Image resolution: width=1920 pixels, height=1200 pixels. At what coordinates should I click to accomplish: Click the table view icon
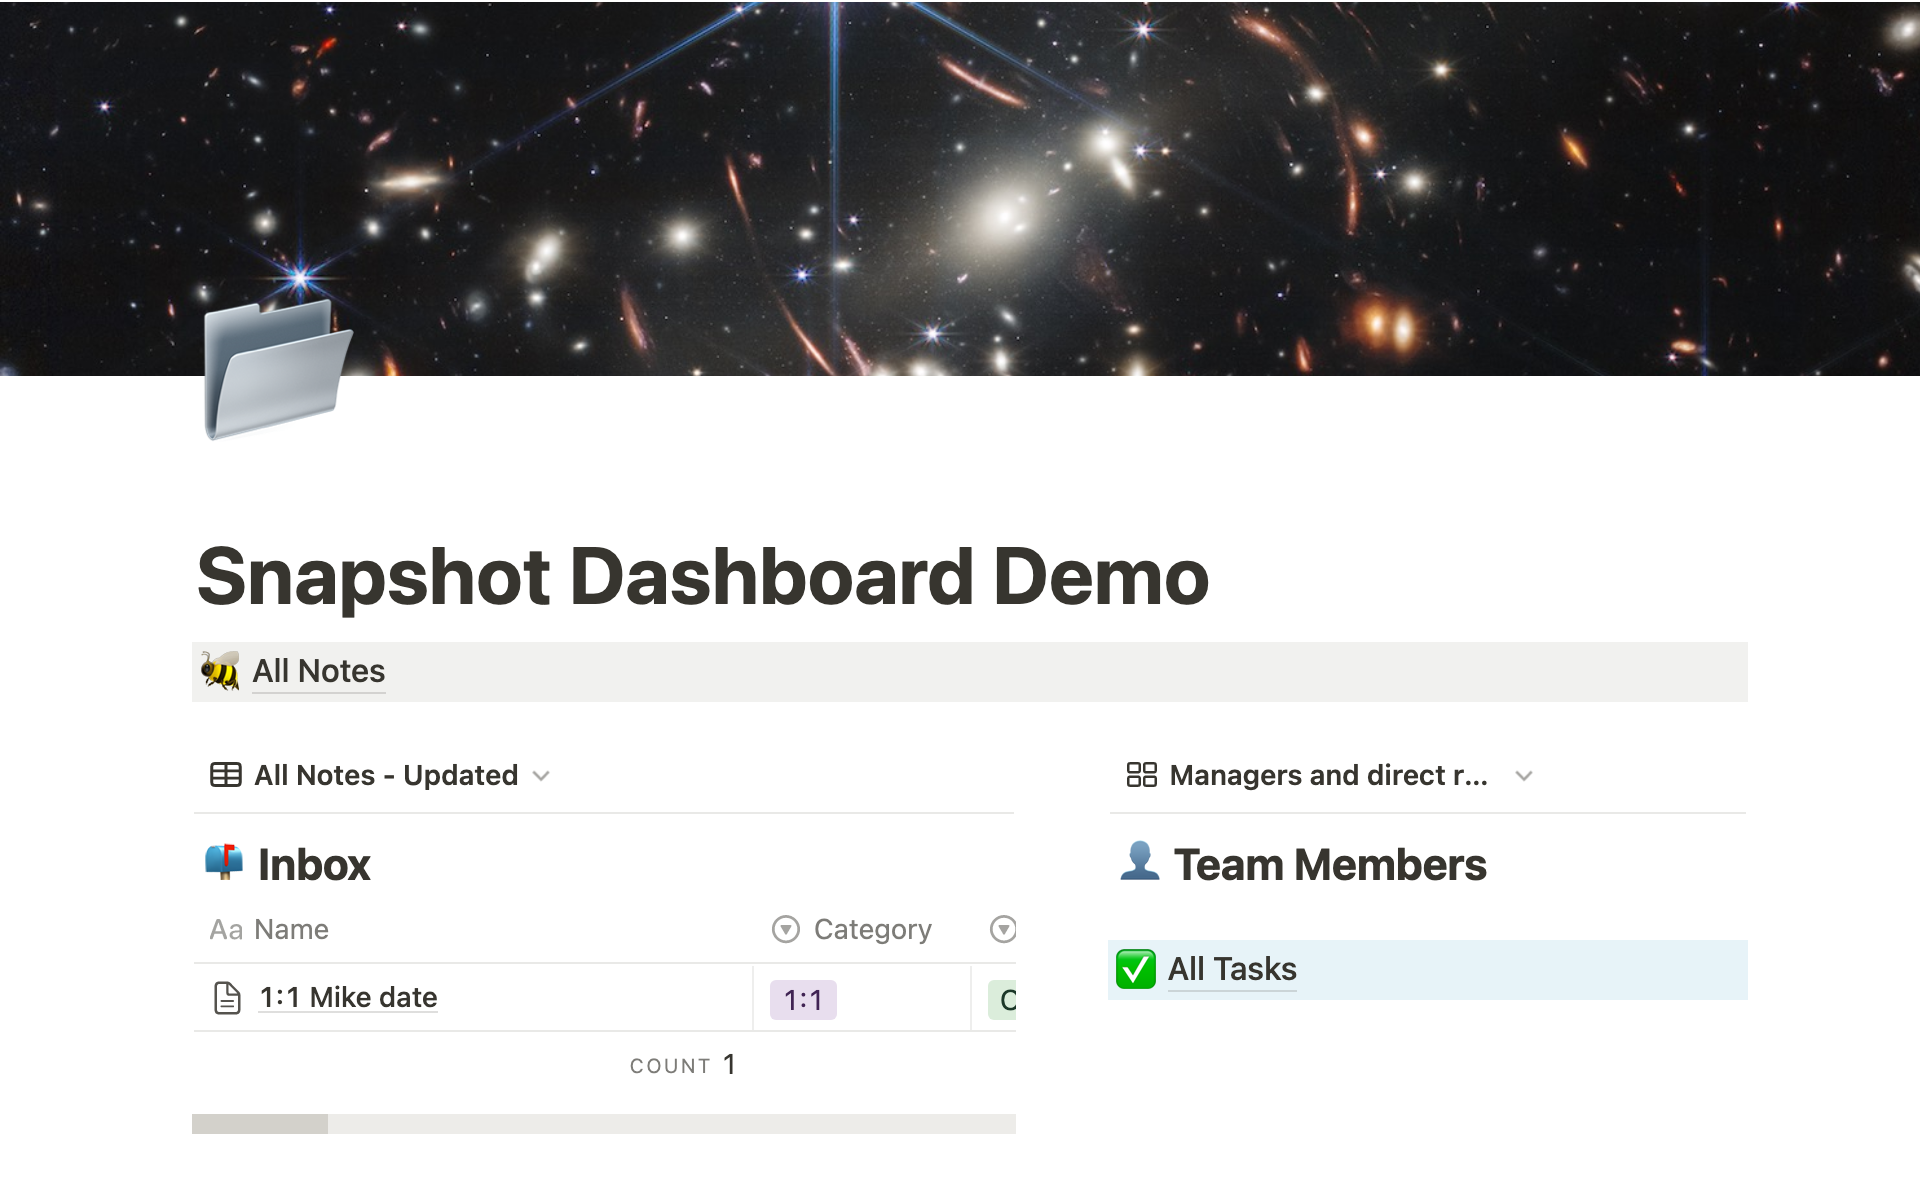pyautogui.click(x=226, y=775)
